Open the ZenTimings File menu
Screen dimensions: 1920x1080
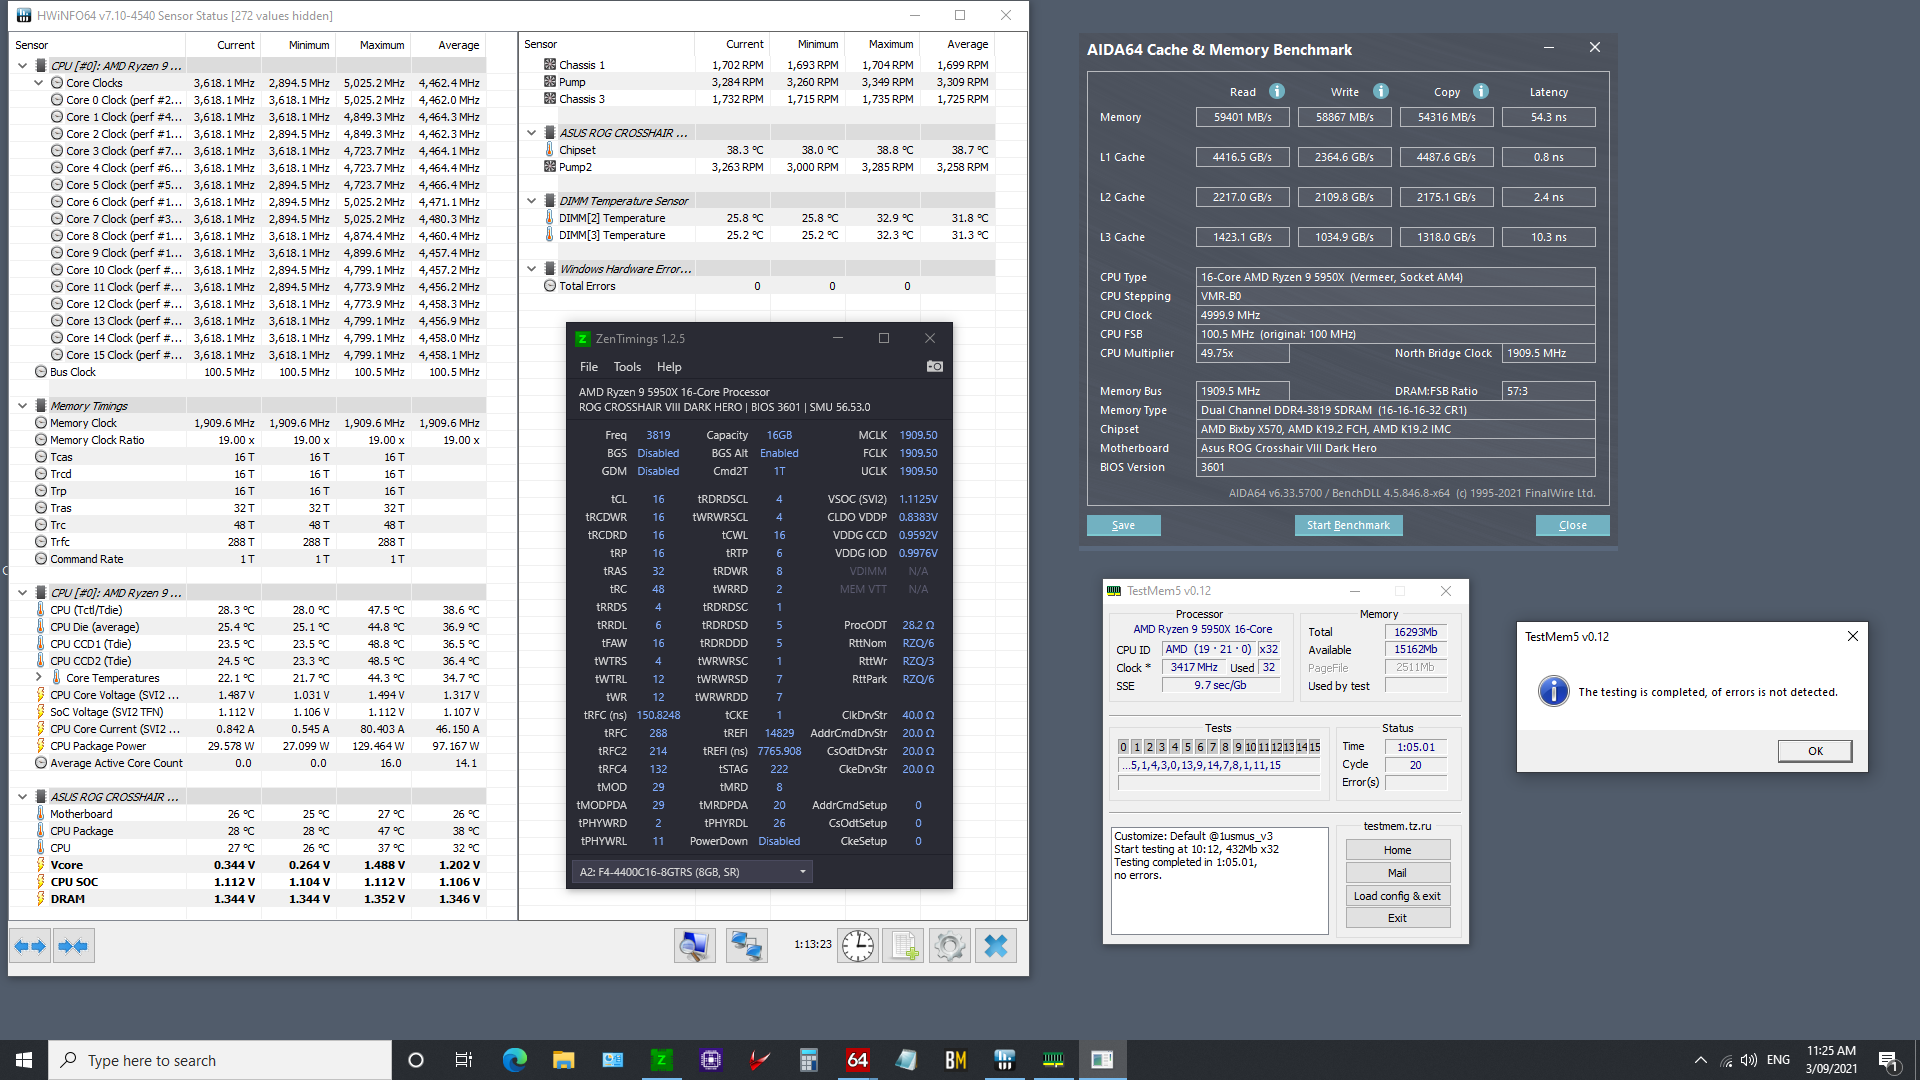589,367
